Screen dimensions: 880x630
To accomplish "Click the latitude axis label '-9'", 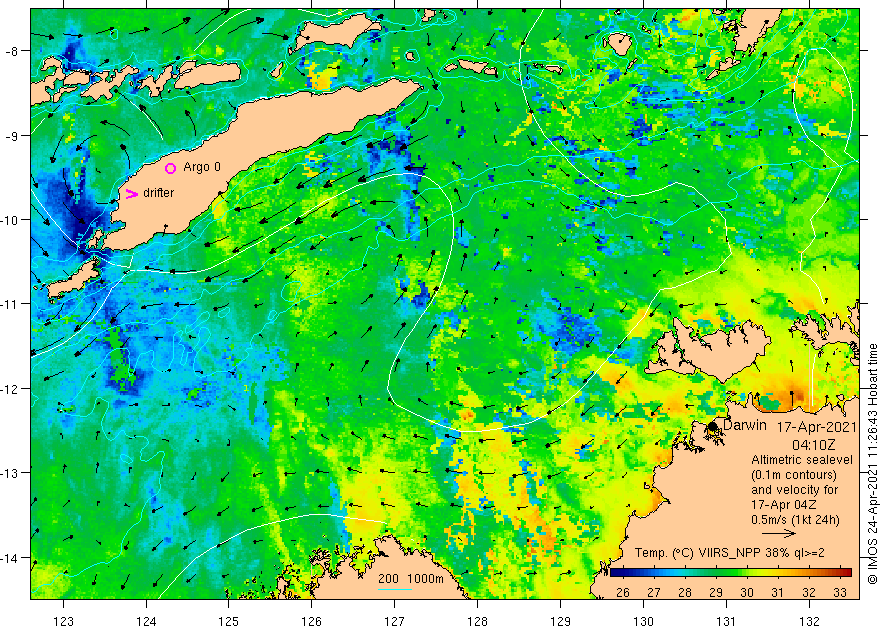I will pos(11,136).
